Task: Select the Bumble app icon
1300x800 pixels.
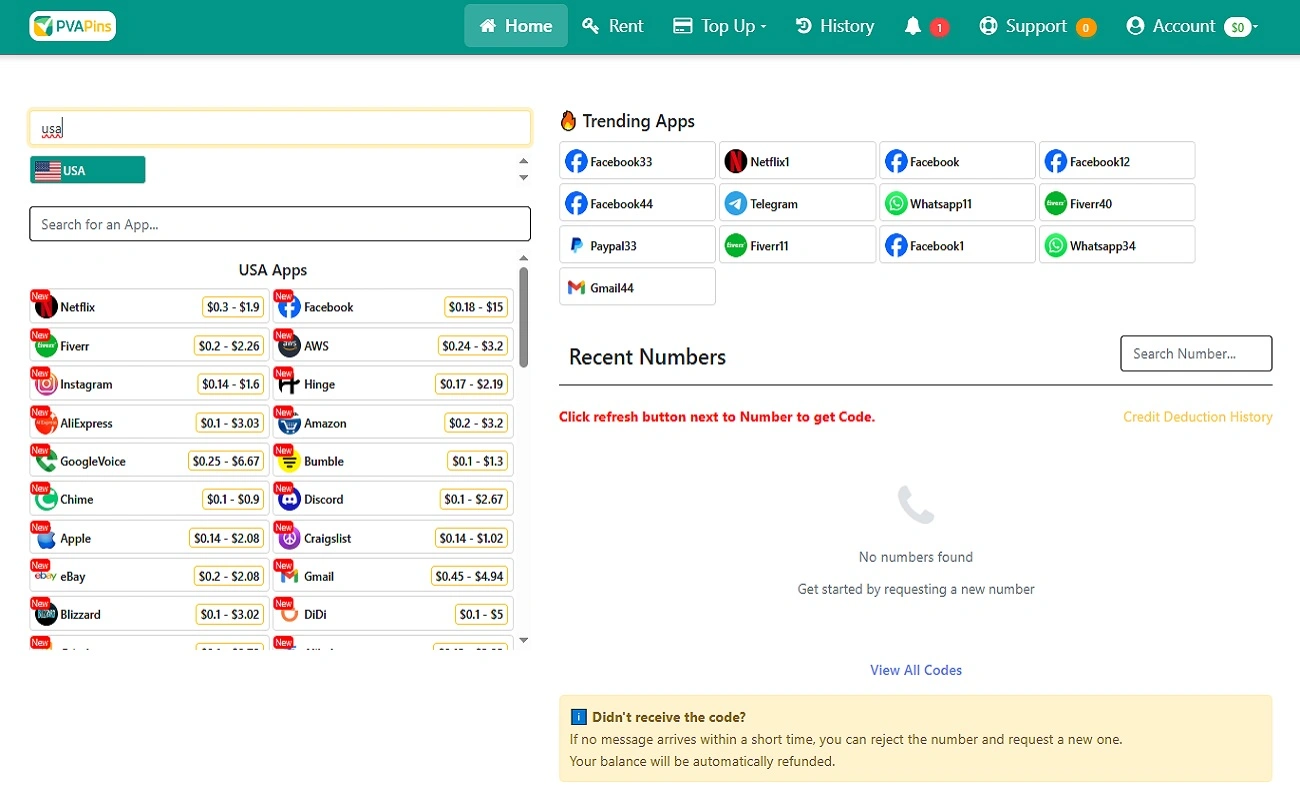Action: [290, 461]
